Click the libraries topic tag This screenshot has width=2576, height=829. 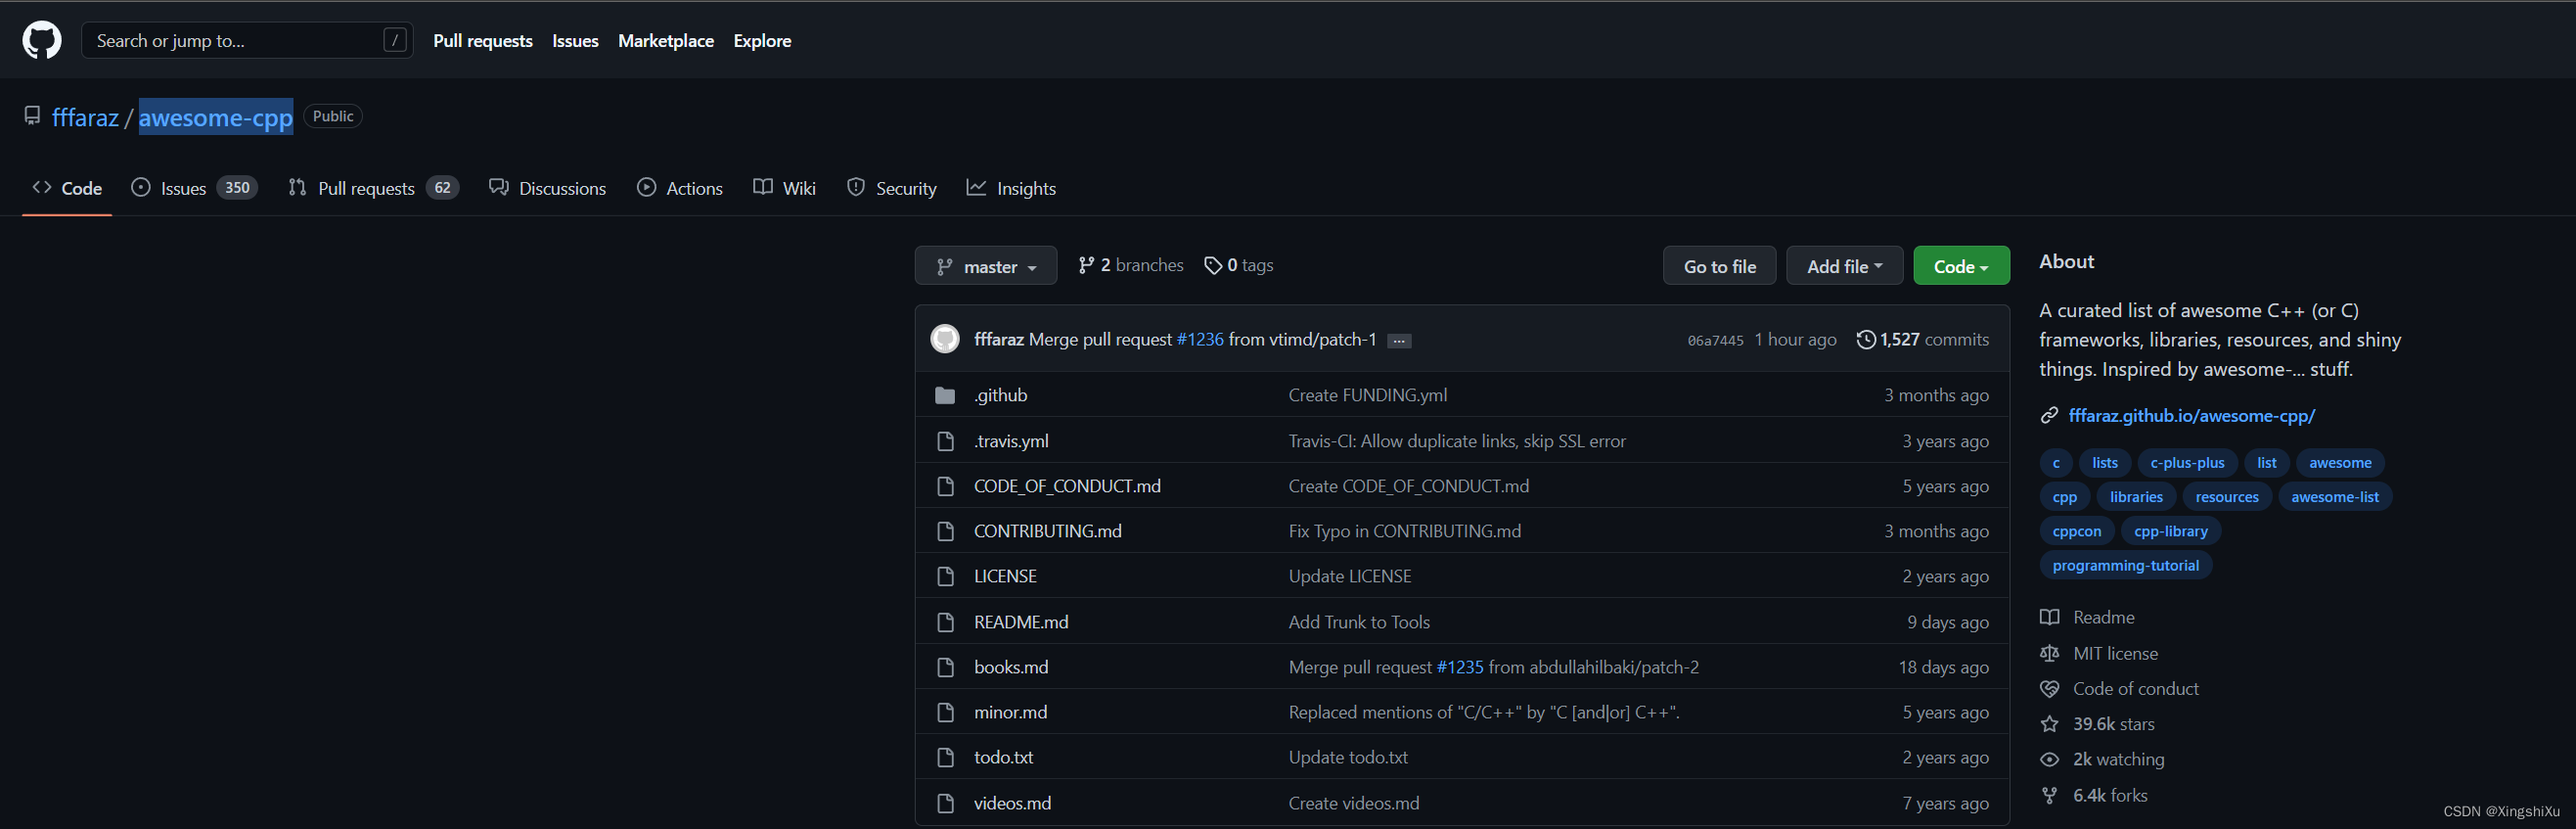tap(2135, 497)
